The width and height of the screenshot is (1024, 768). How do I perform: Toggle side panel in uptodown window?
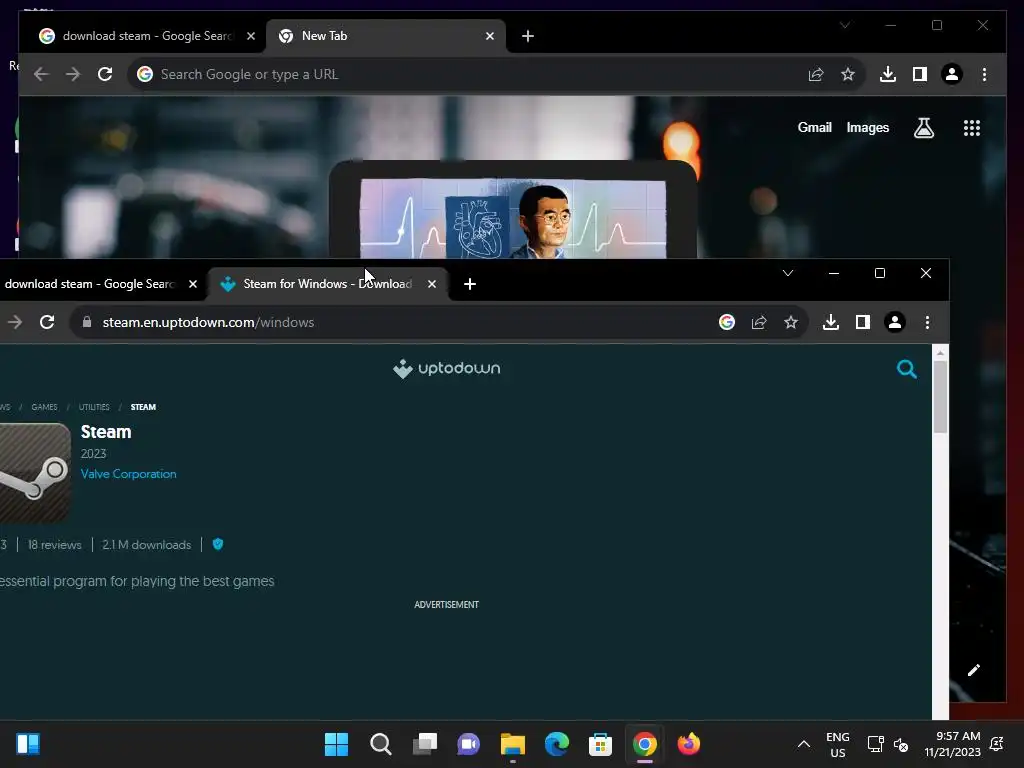point(863,322)
